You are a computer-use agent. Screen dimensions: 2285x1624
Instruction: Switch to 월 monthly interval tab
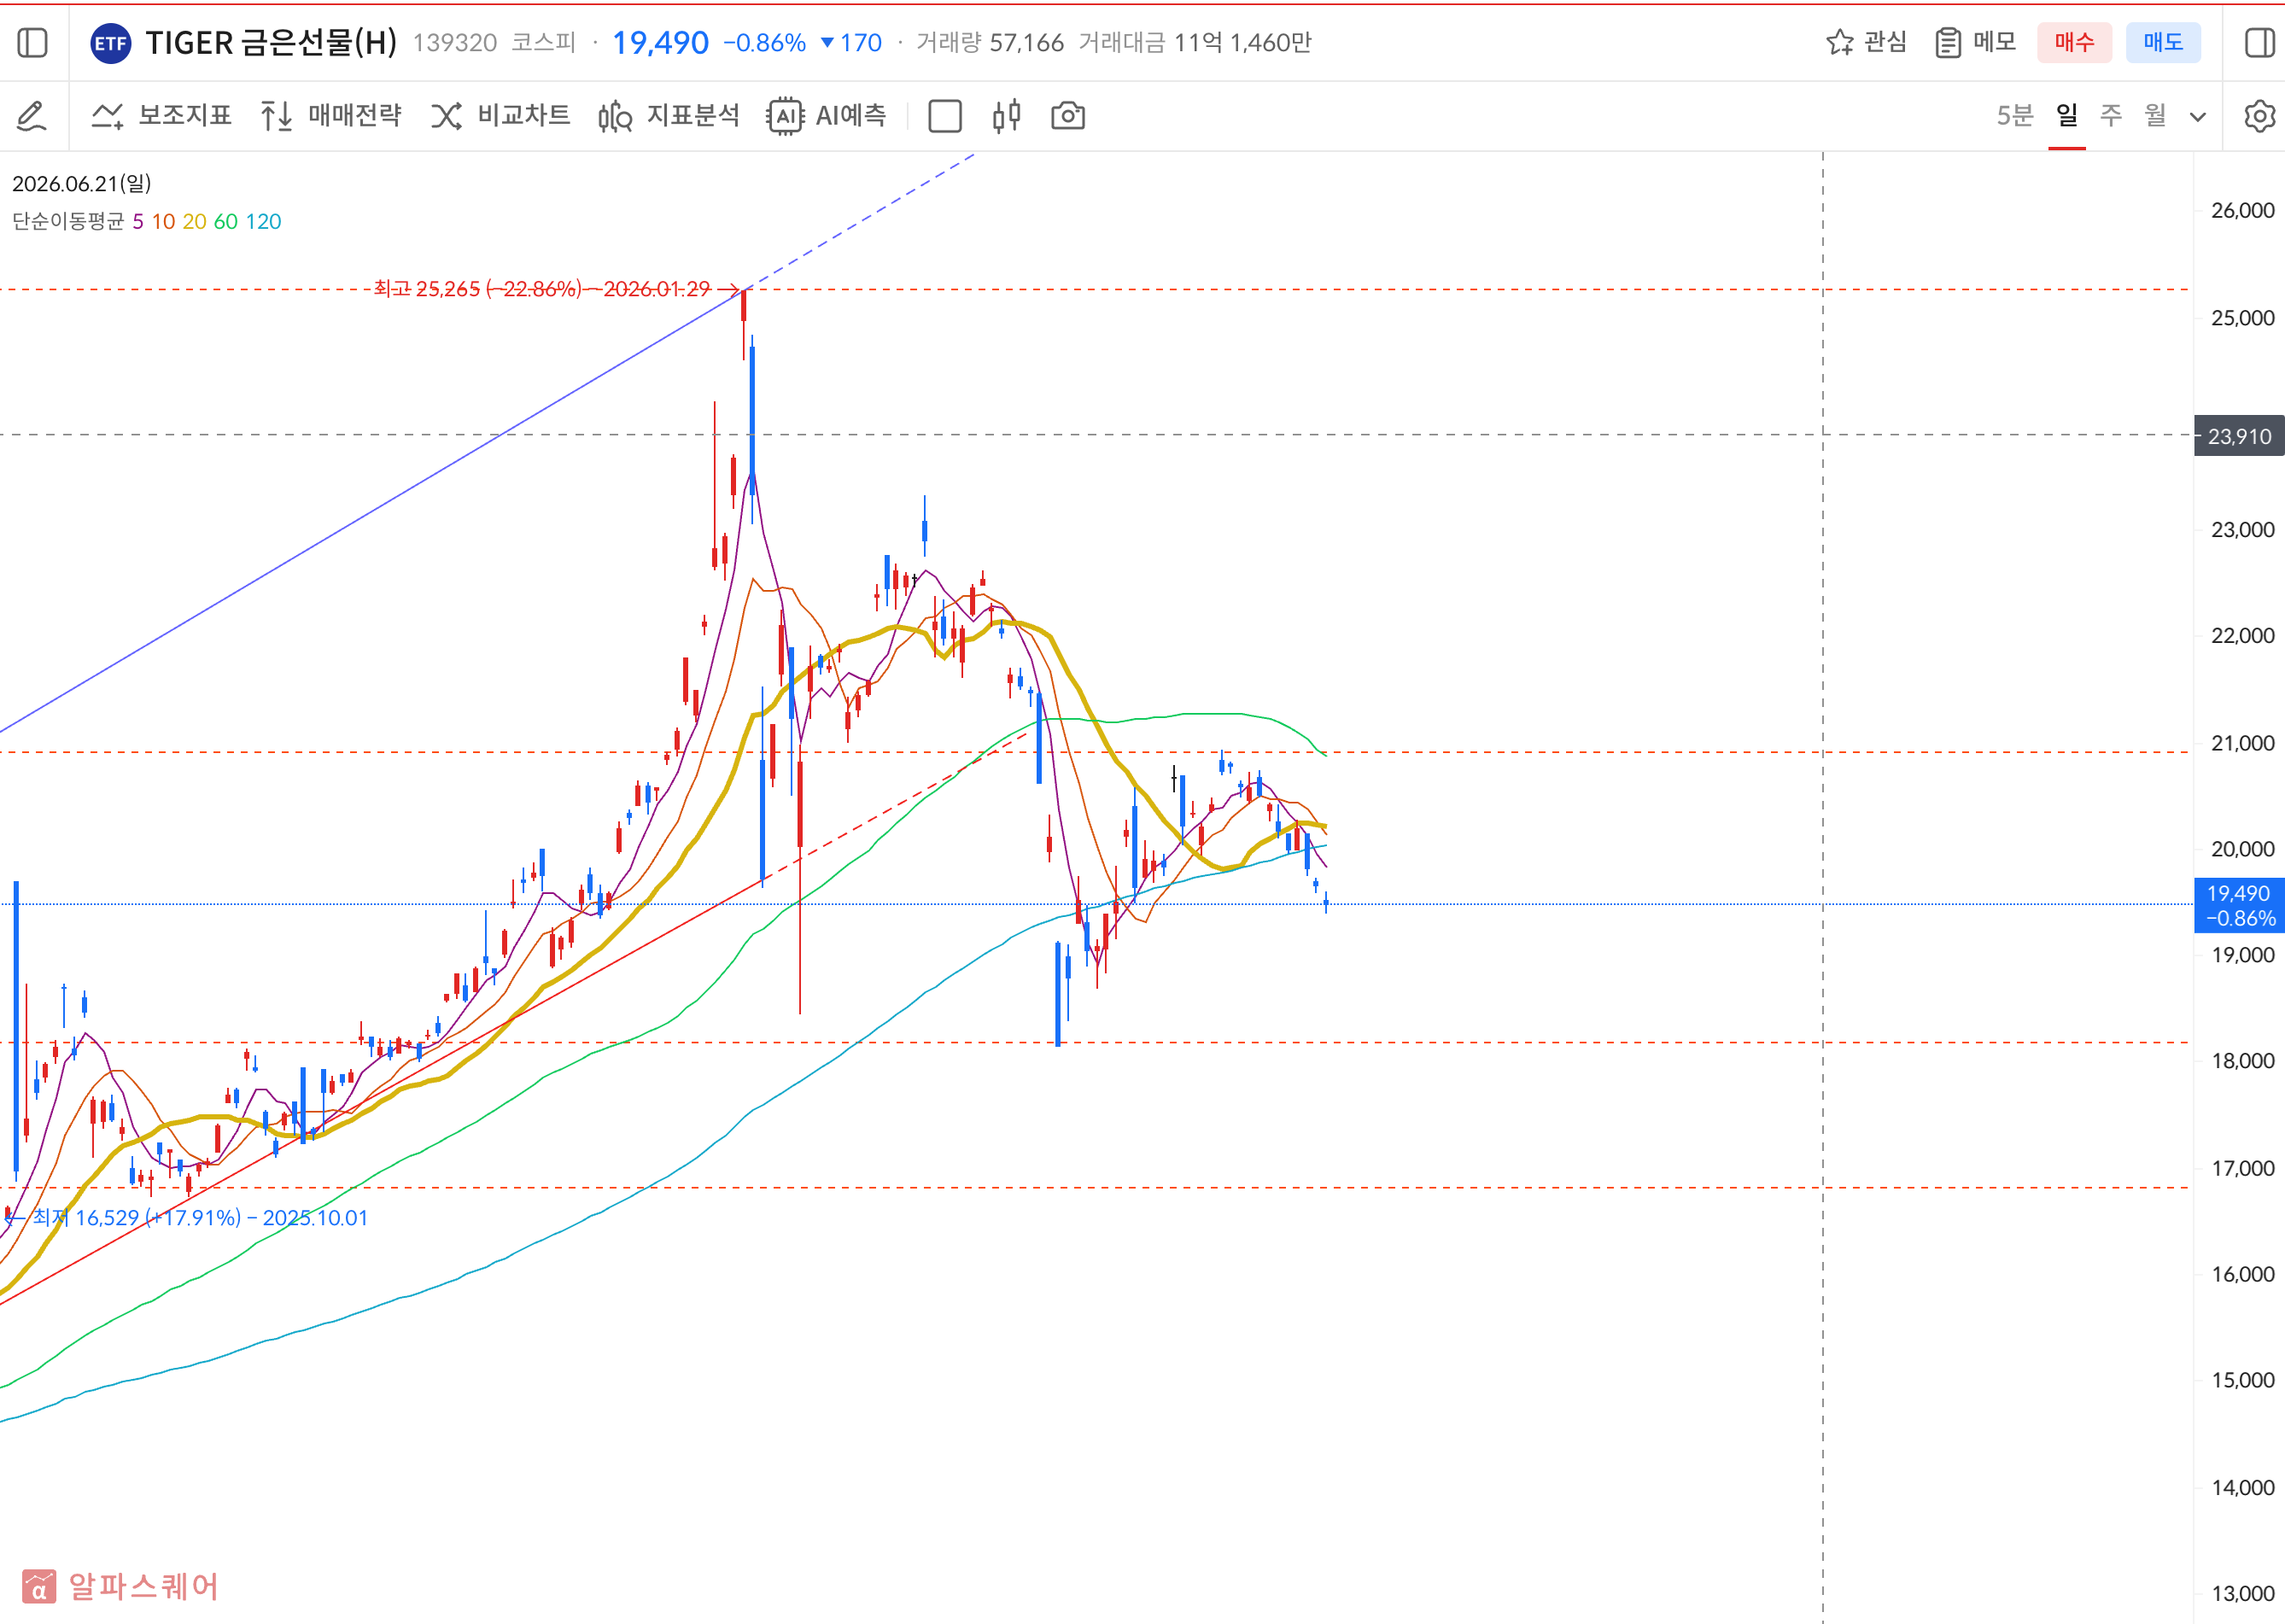pyautogui.click(x=2155, y=115)
